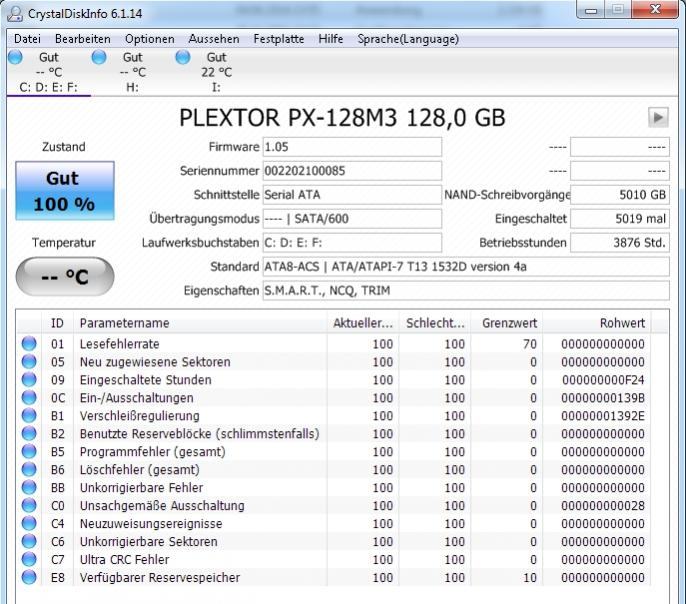Click the Übertragungsmodus field SATA/600
Viewport: 686px width, 604px height.
[x=352, y=219]
